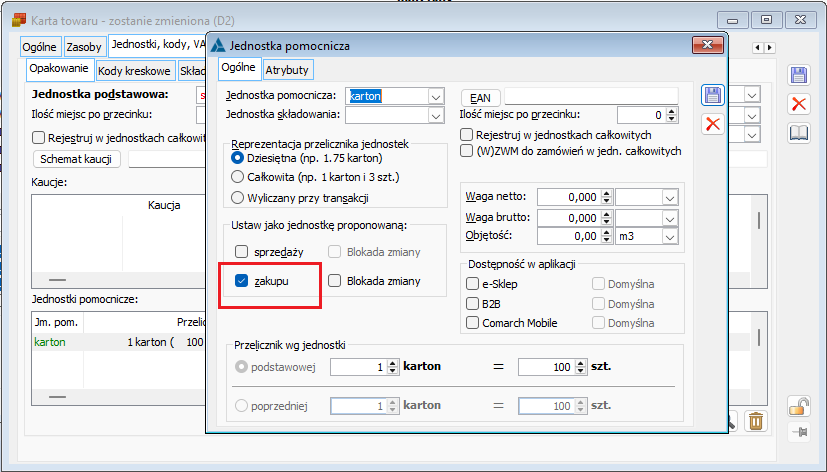Open Jednostka składowania dropdown arrow

pyautogui.click(x=436, y=115)
